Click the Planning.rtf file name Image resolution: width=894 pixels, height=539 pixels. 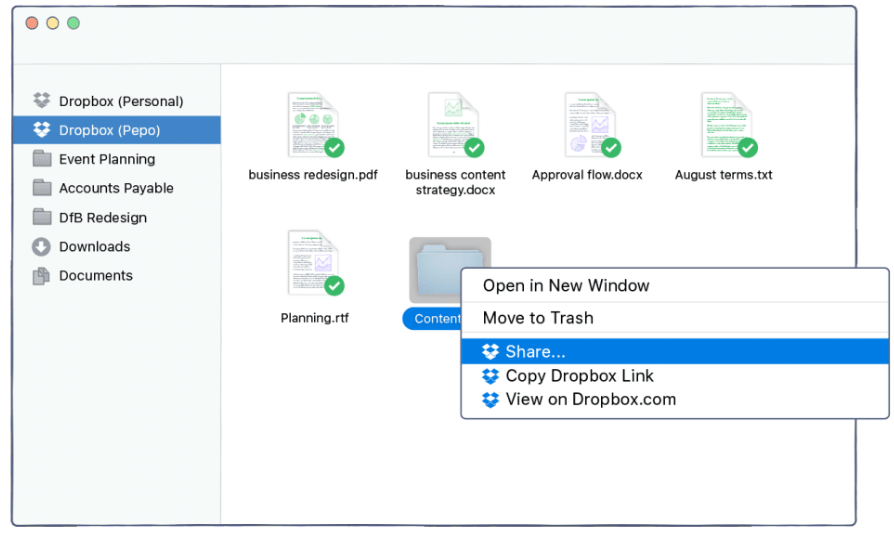315,318
